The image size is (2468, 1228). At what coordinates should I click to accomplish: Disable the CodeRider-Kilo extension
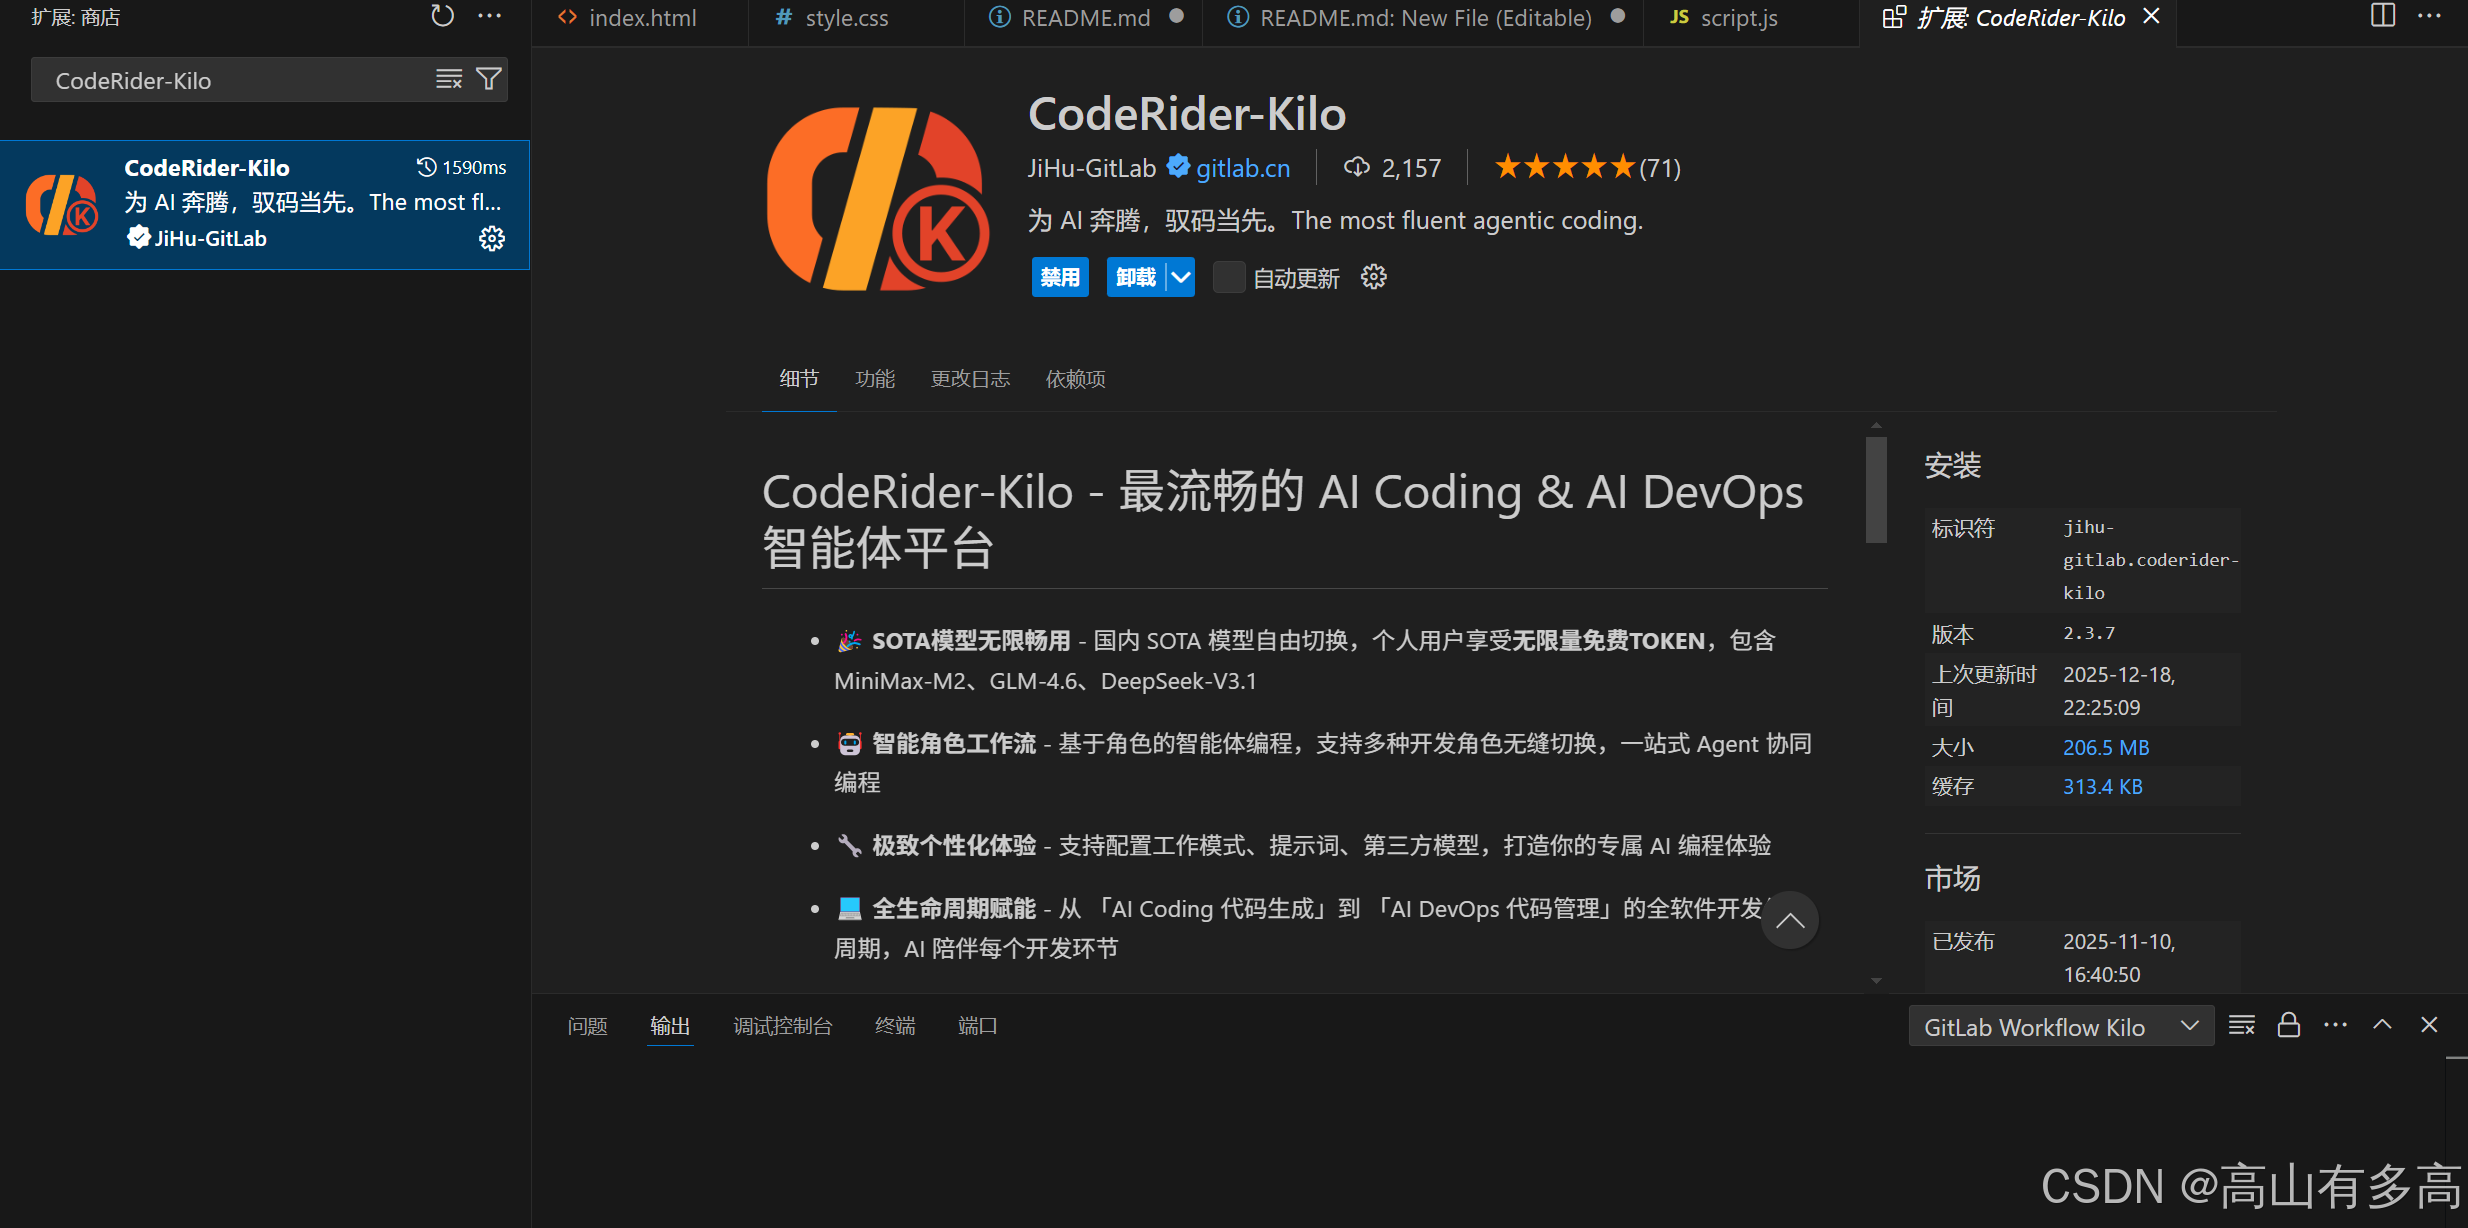click(x=1060, y=277)
